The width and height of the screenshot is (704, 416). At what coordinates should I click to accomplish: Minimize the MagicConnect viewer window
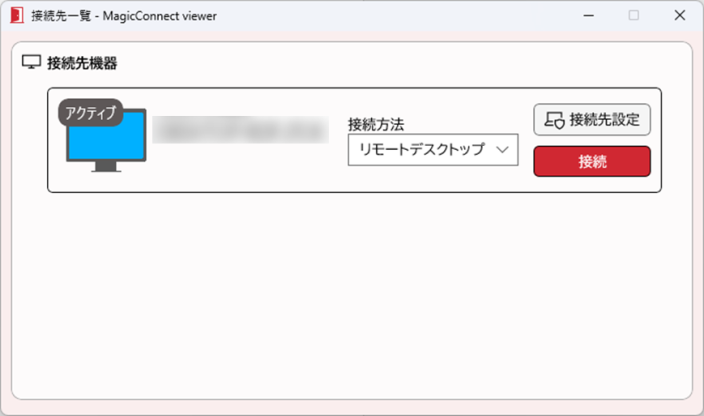coord(589,15)
